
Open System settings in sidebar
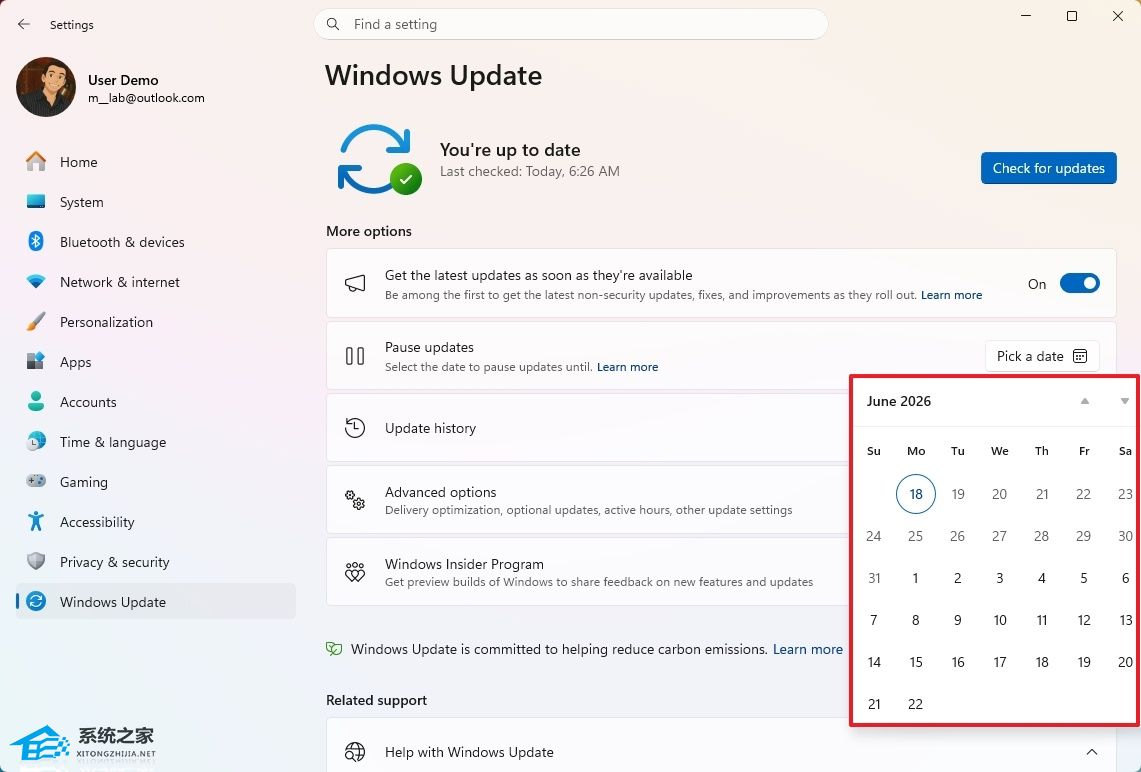click(x=156, y=202)
